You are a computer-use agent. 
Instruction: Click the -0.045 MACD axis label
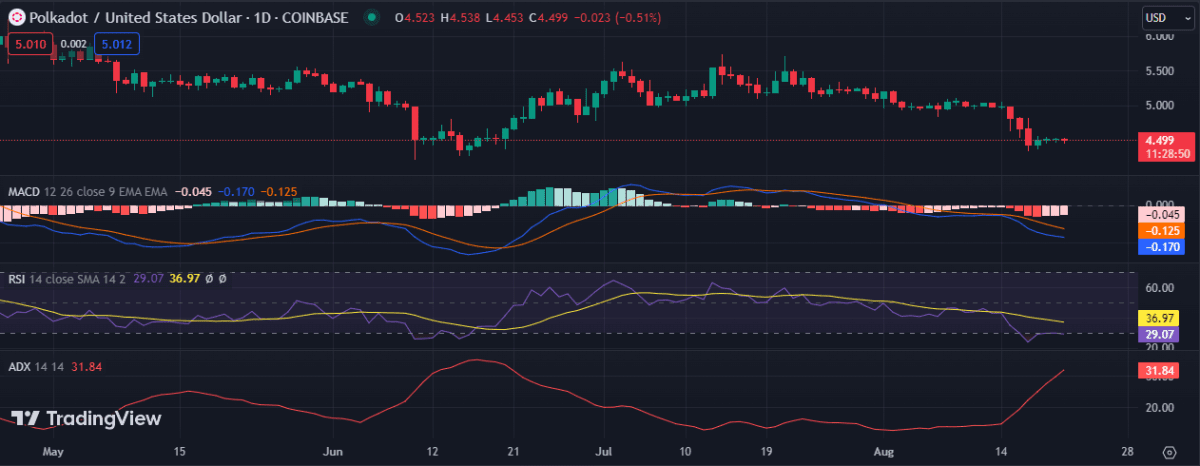(1162, 216)
